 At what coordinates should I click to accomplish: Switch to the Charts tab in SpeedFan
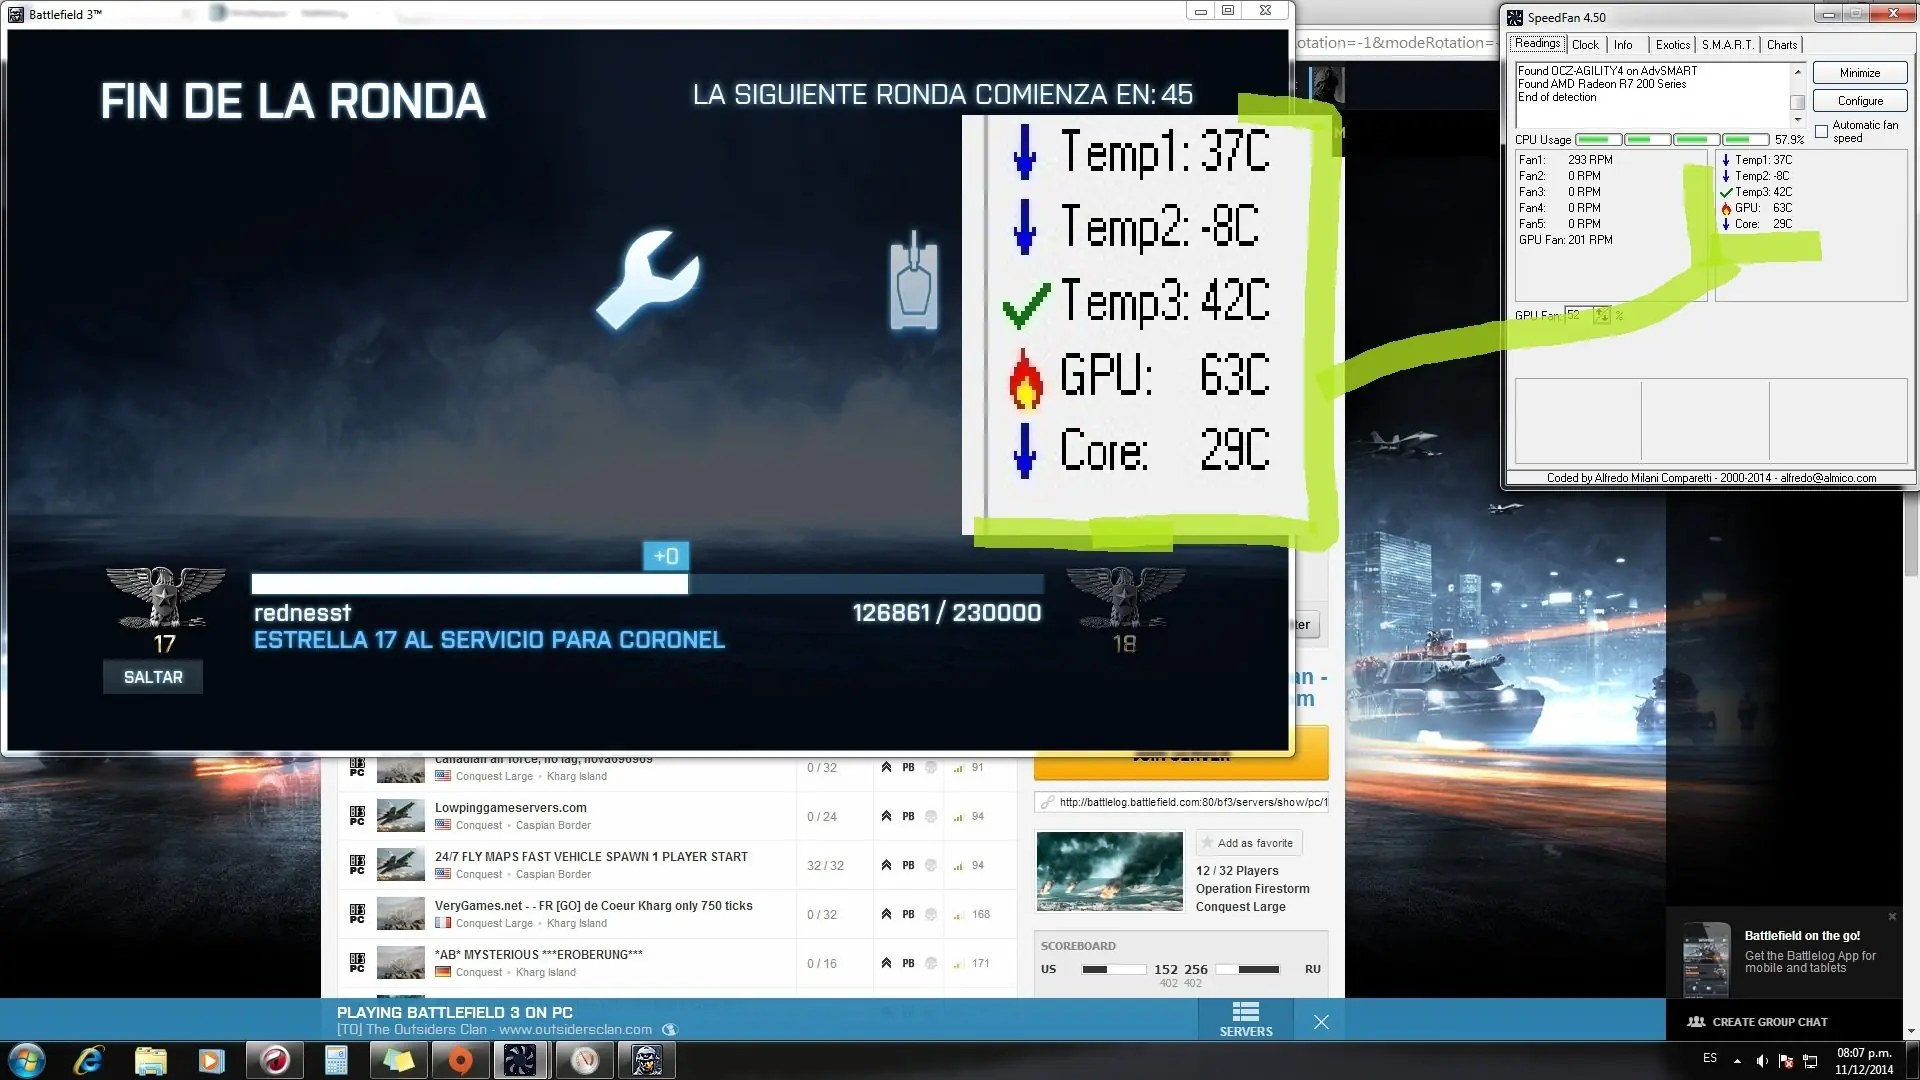pyautogui.click(x=1782, y=45)
